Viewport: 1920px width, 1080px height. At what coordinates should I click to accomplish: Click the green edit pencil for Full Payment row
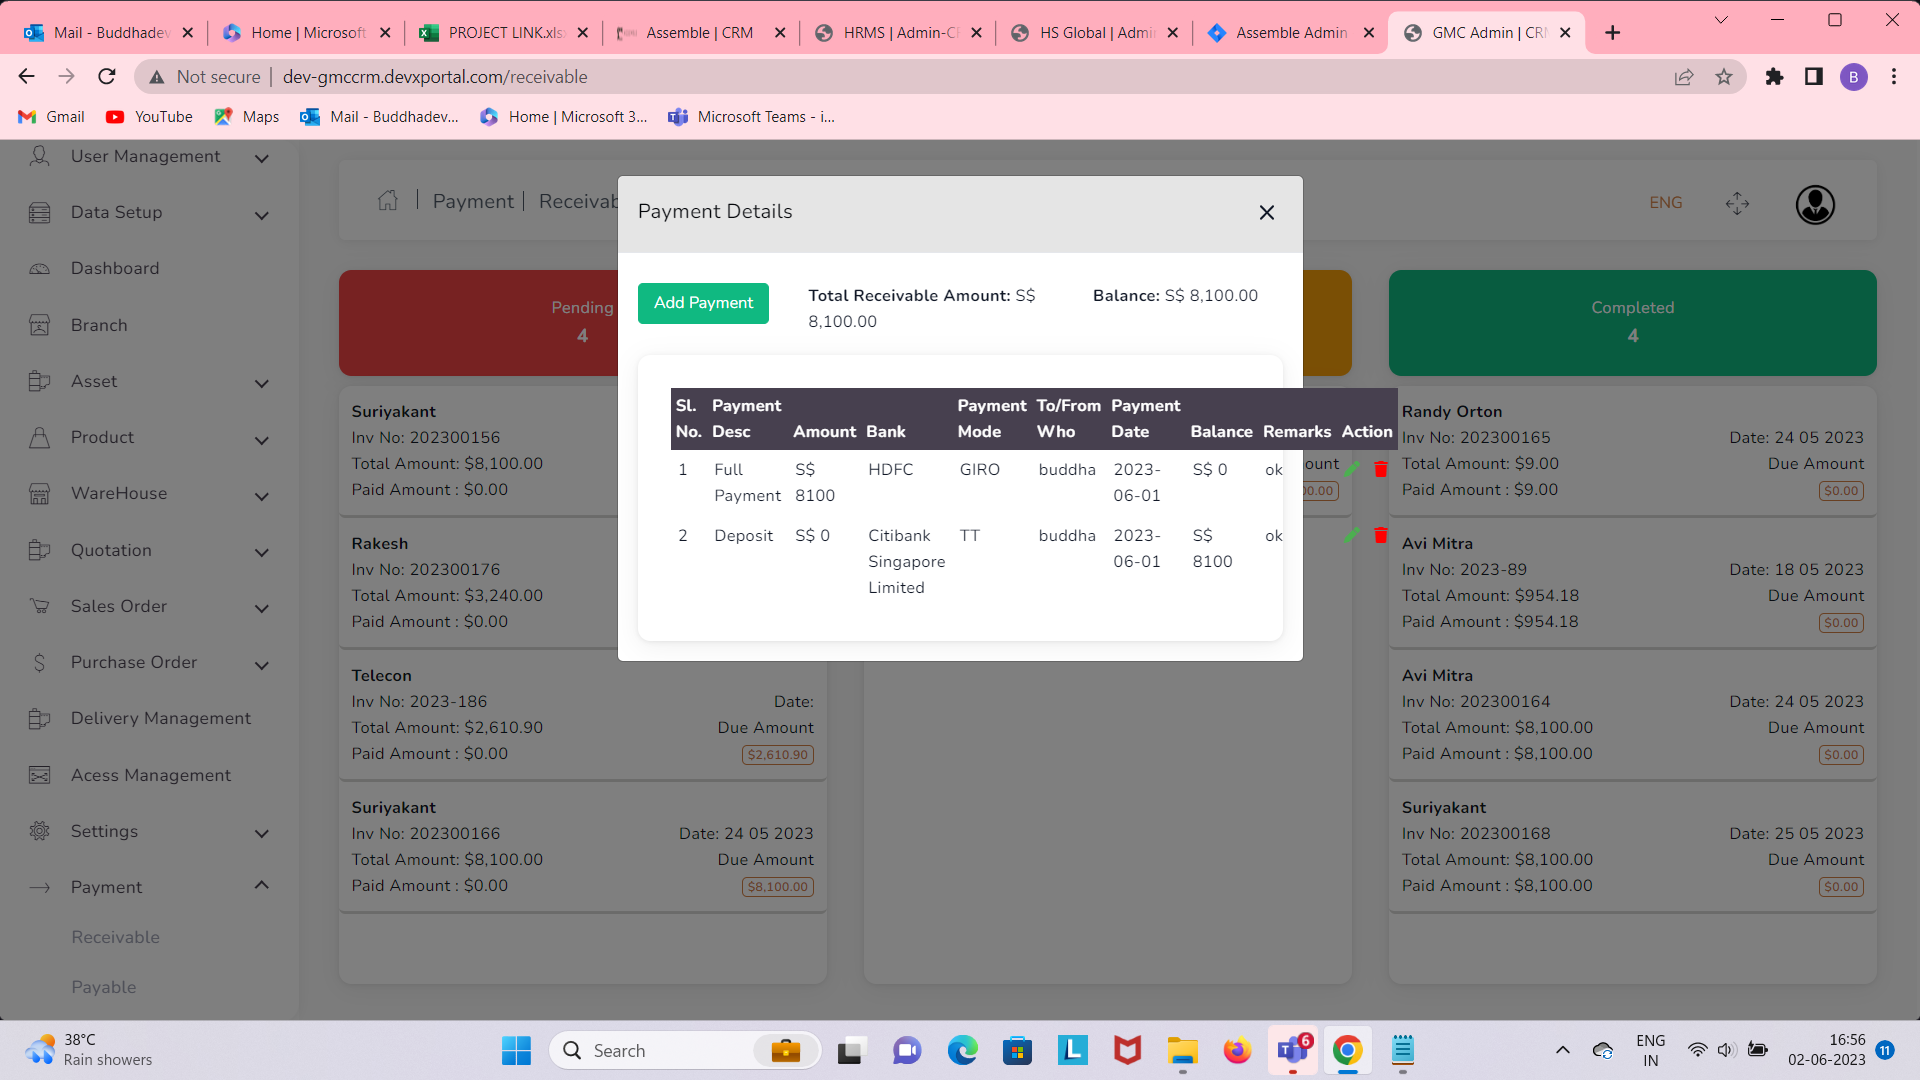click(x=1352, y=469)
